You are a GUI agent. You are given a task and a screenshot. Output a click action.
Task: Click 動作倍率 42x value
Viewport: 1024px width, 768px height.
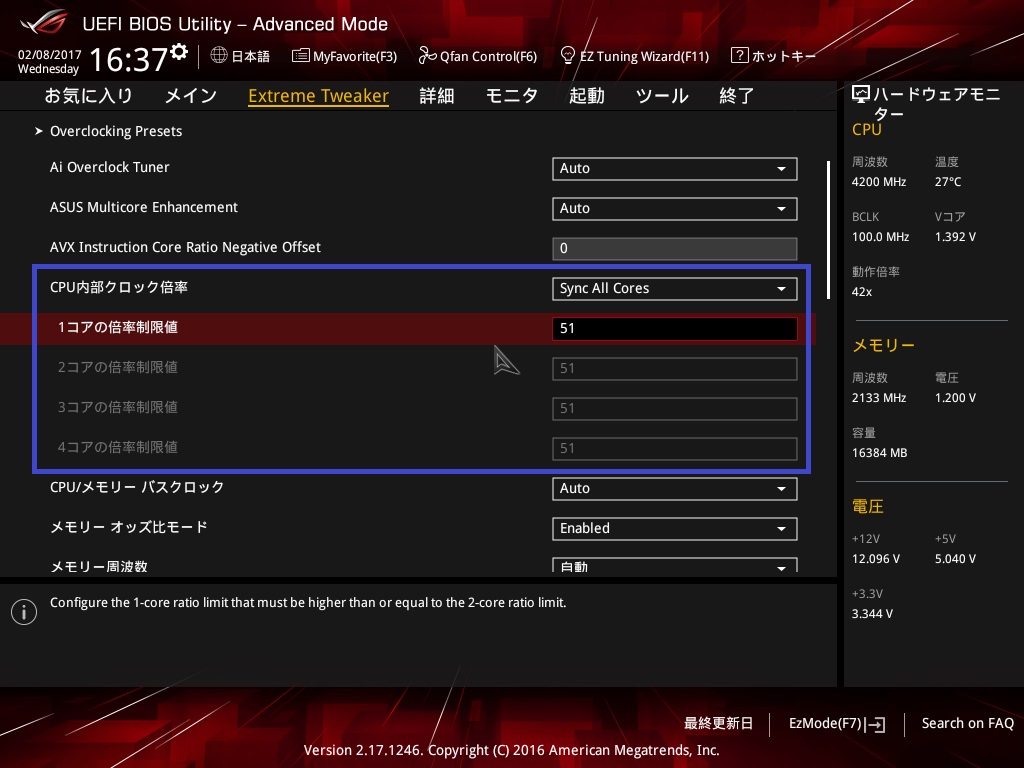tap(861, 292)
